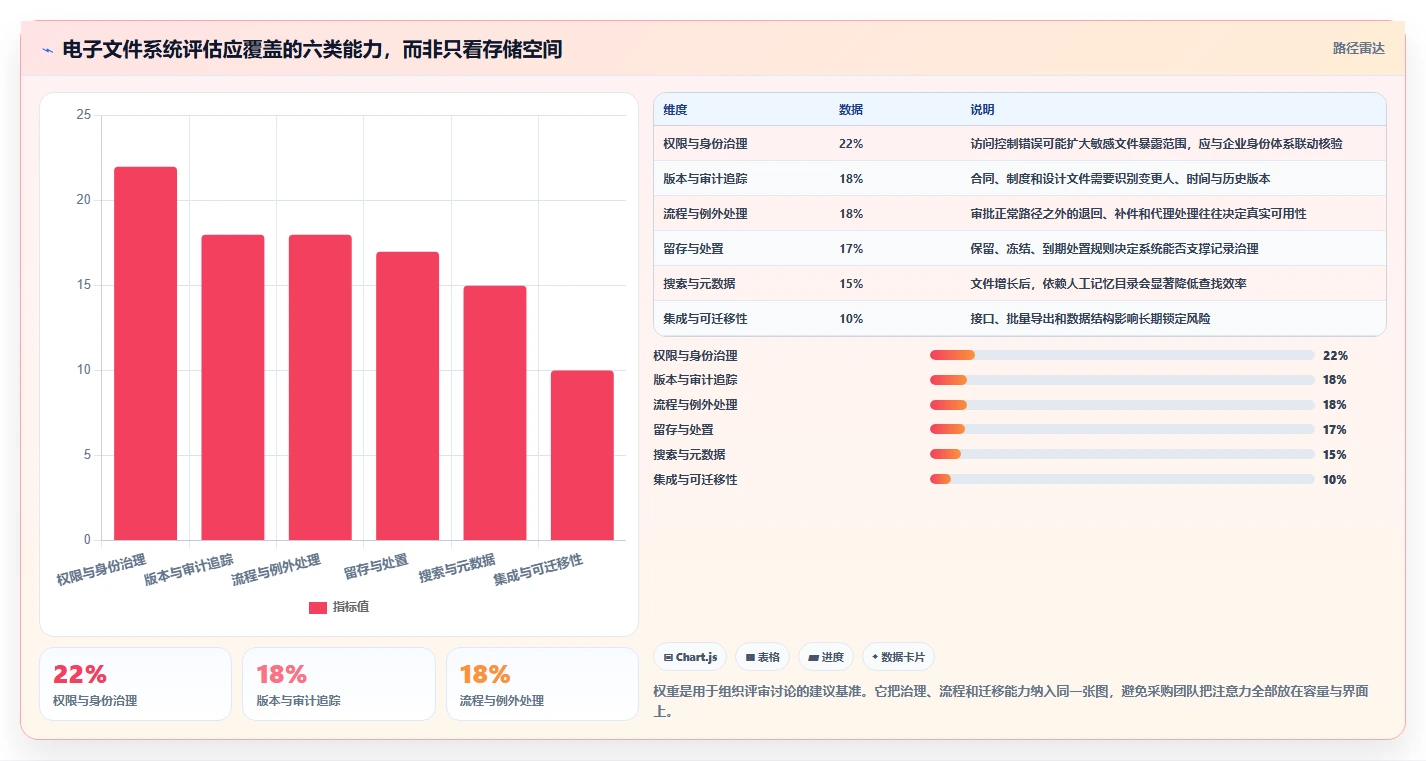Click the 说明 column header

[x=982, y=110]
